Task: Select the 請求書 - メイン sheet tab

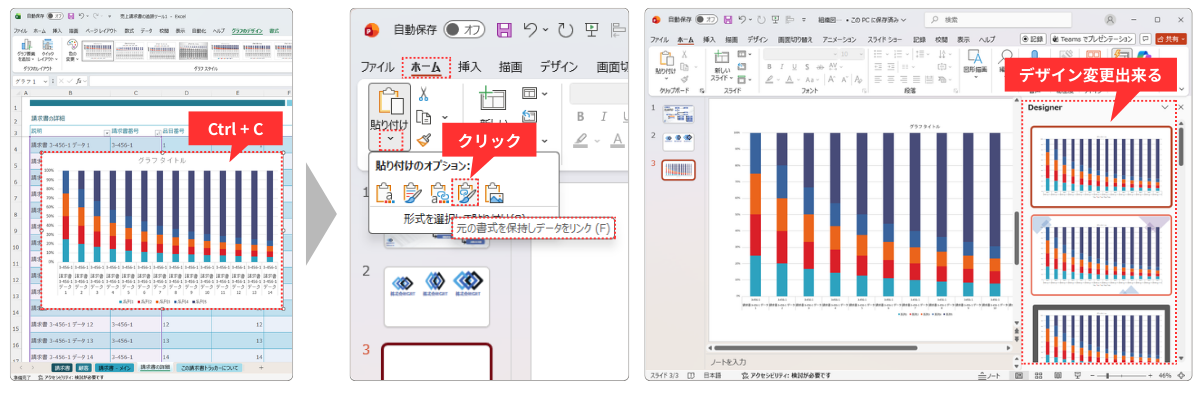Action: (x=114, y=368)
